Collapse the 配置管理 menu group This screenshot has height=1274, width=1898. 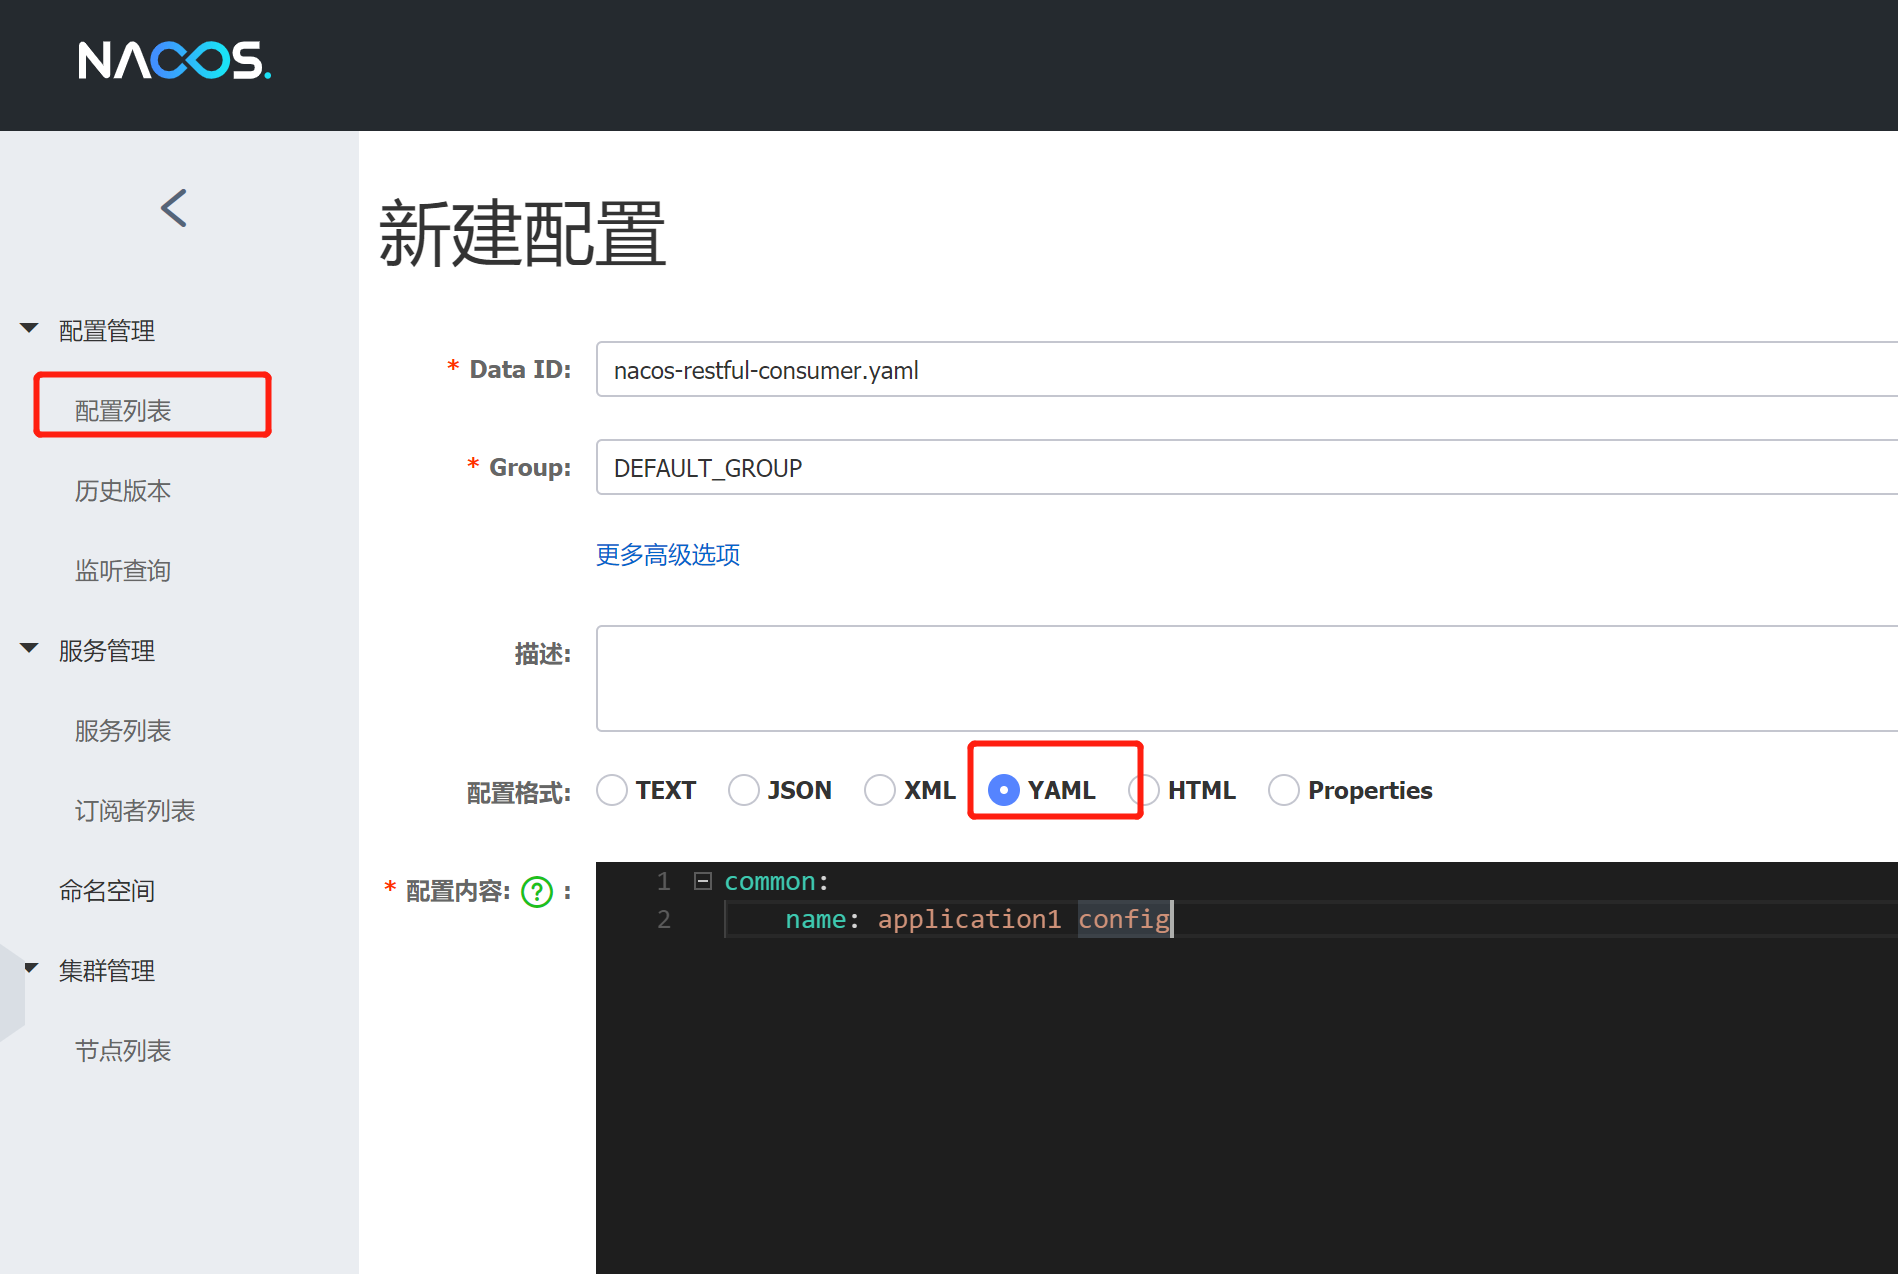[x=29, y=329]
